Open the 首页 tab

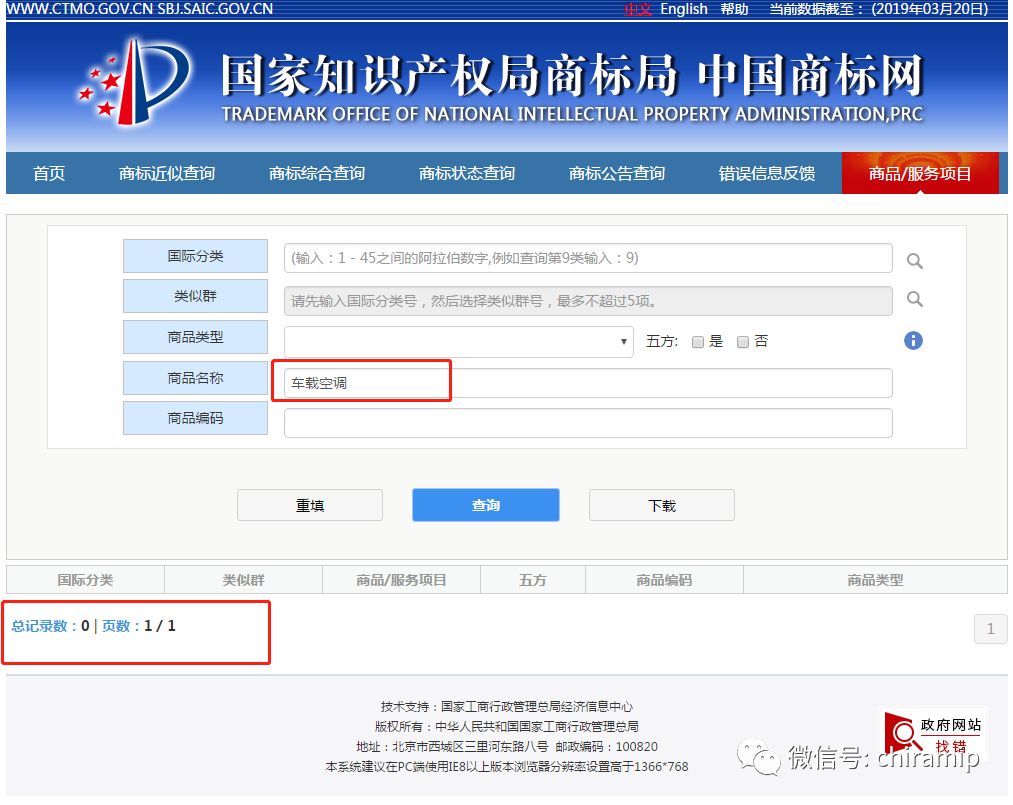point(49,174)
